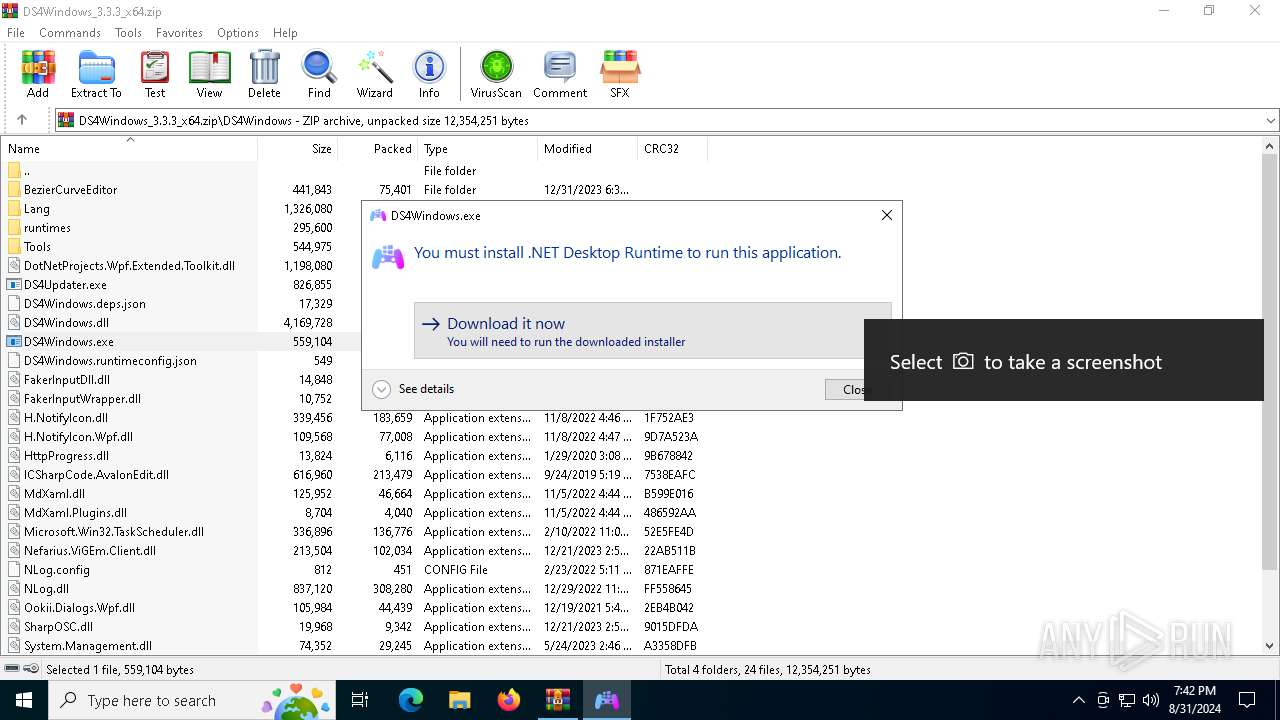Sort by Type column header
Screen dimensions: 1280x720
coord(478,148)
